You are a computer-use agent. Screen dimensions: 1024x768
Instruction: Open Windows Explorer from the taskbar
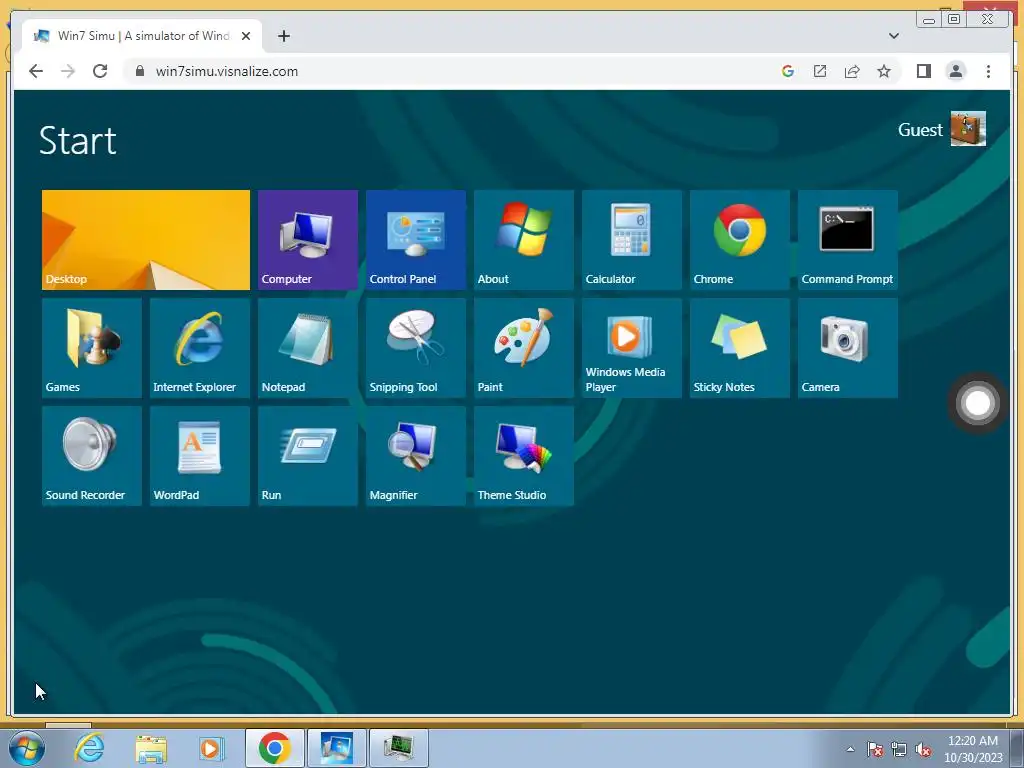pos(151,748)
